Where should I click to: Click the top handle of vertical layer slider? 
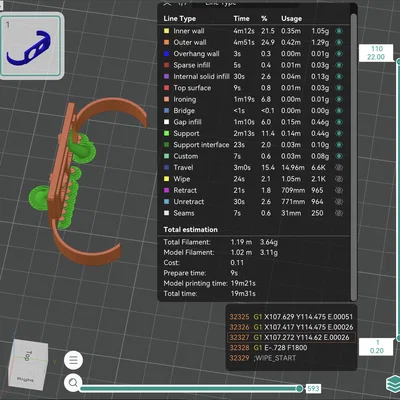pyautogui.click(x=398, y=62)
